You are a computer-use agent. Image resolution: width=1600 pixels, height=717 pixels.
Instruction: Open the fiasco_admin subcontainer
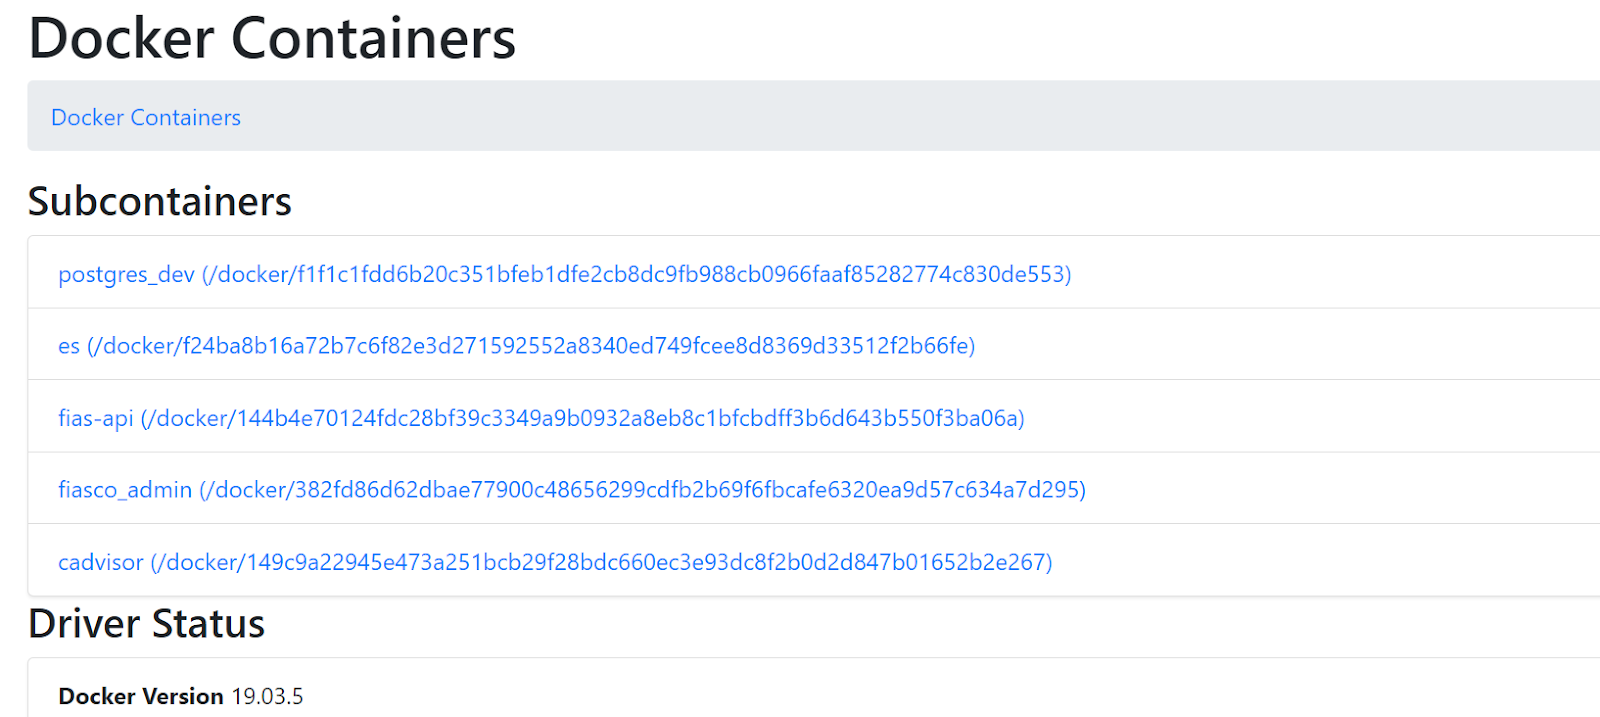click(x=125, y=490)
